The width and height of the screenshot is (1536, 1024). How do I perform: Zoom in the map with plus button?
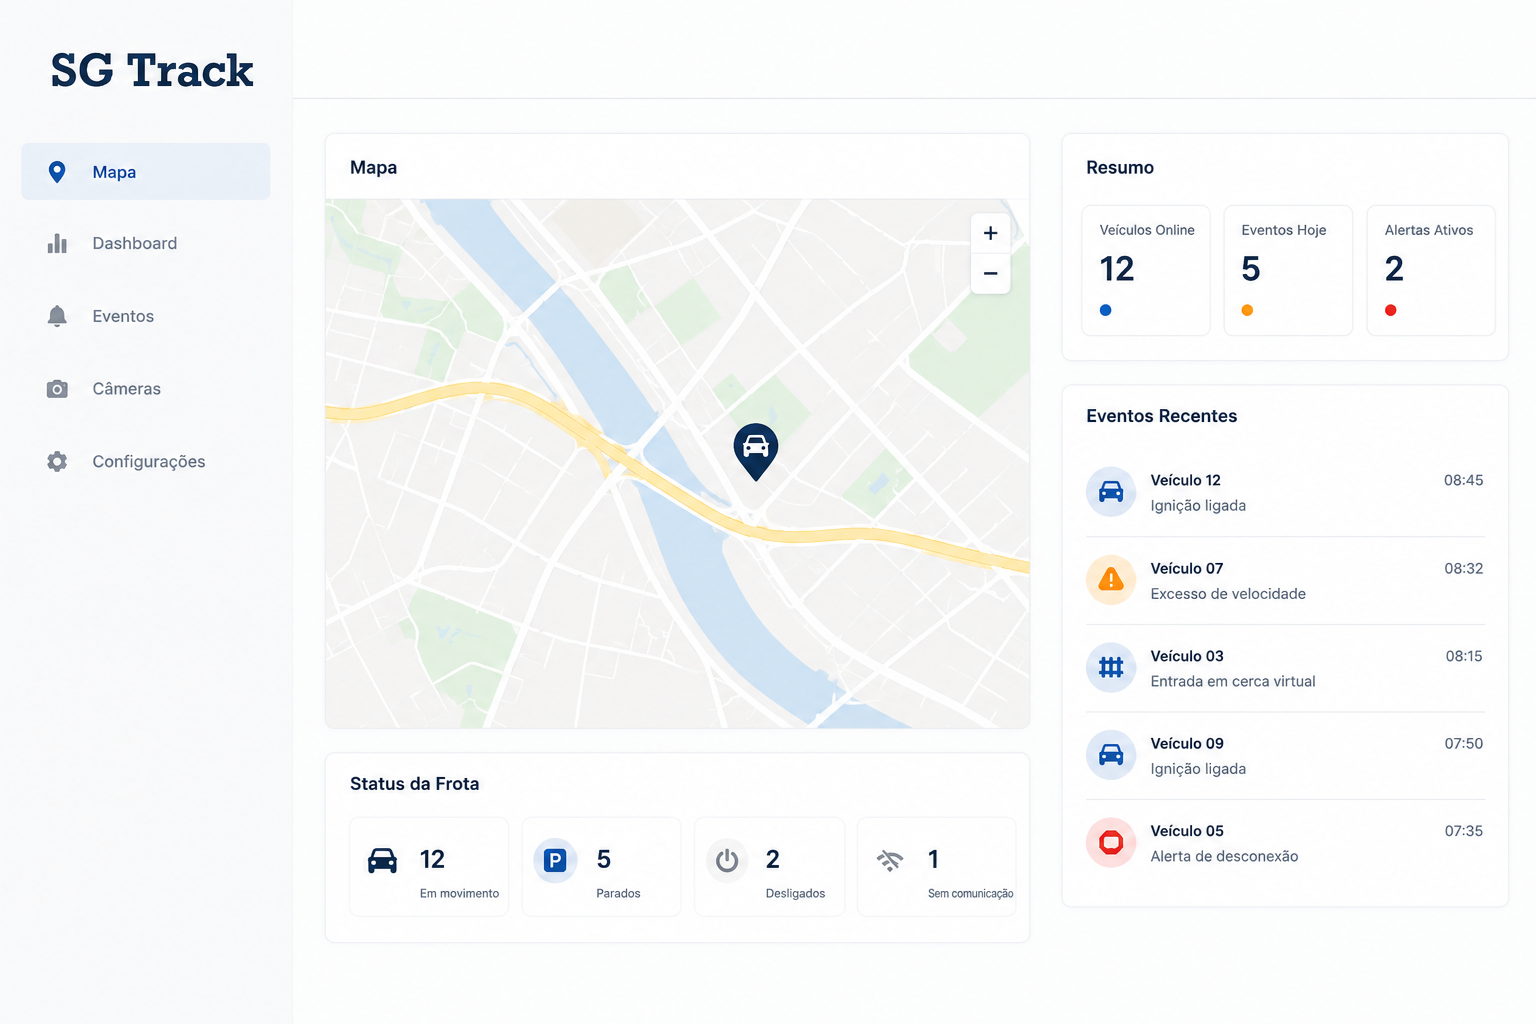(x=990, y=233)
